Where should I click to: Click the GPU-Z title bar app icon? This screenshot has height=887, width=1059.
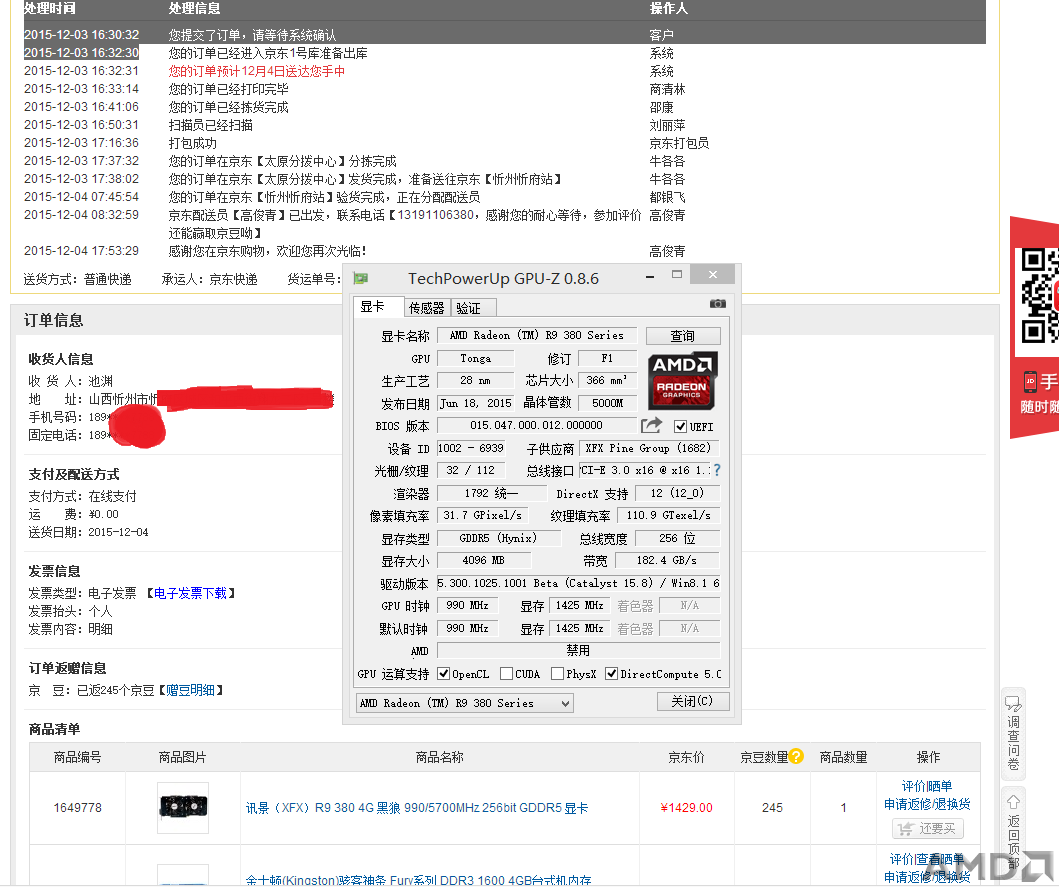(361, 278)
